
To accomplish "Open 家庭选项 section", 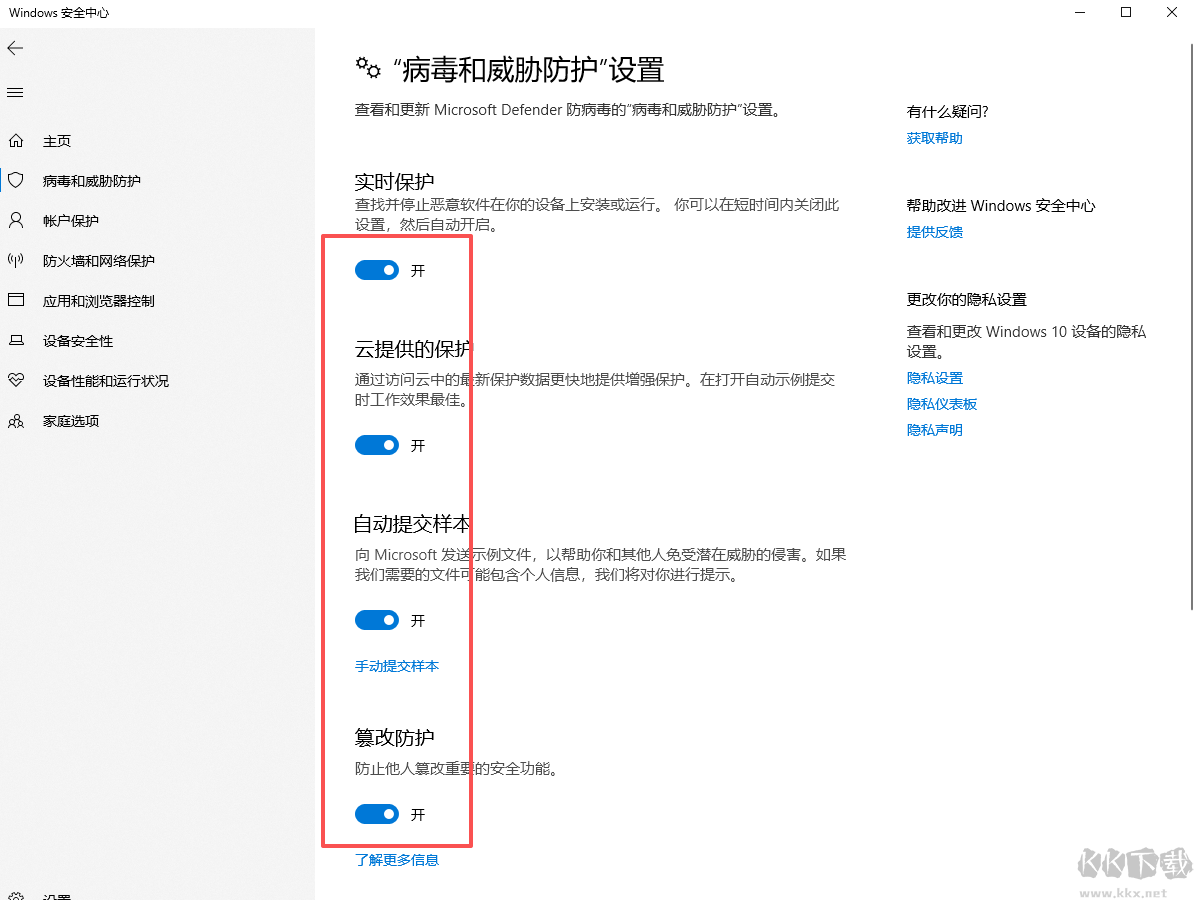I will pyautogui.click(x=71, y=421).
